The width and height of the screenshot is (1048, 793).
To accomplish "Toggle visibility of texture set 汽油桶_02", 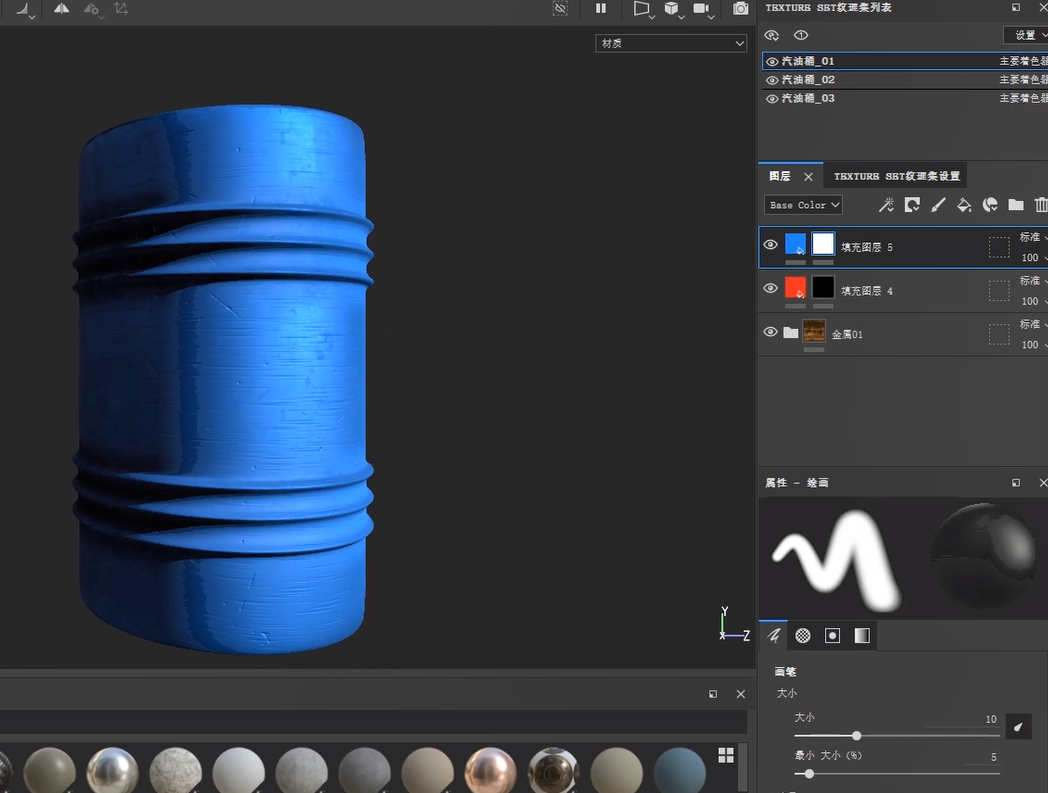I will pyautogui.click(x=772, y=80).
